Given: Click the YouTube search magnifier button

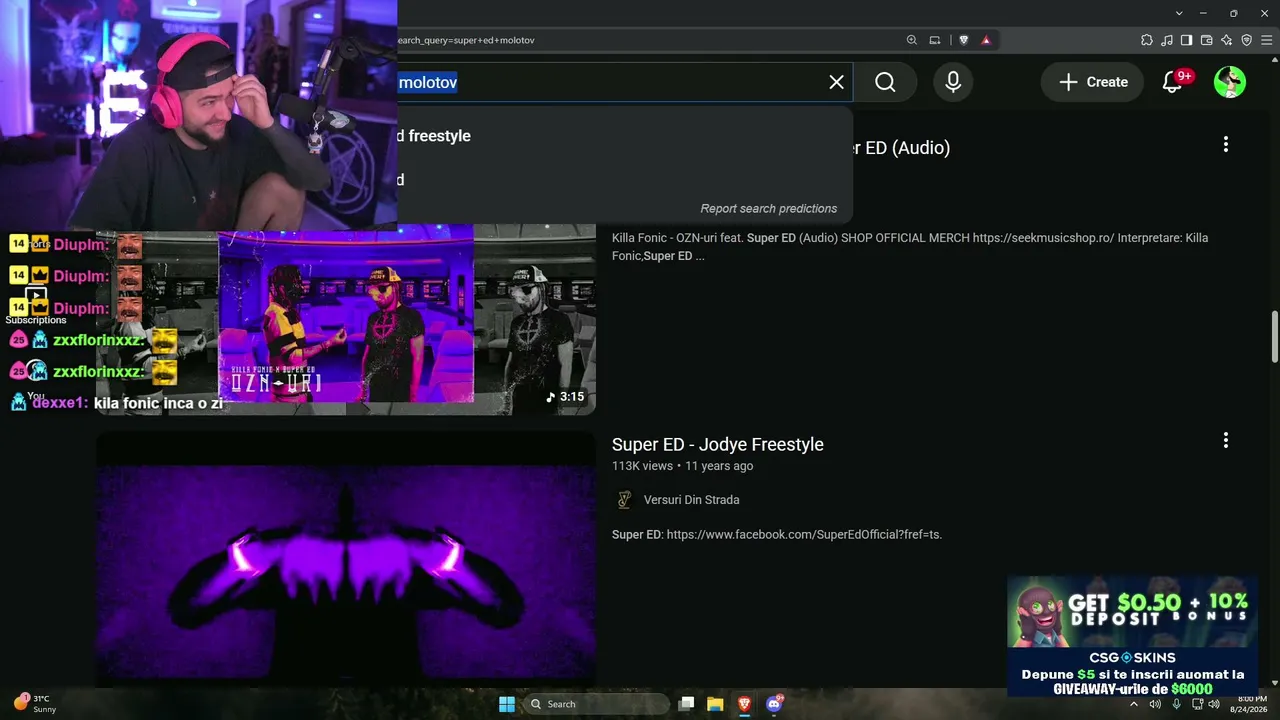Looking at the screenshot, I should click(x=885, y=82).
